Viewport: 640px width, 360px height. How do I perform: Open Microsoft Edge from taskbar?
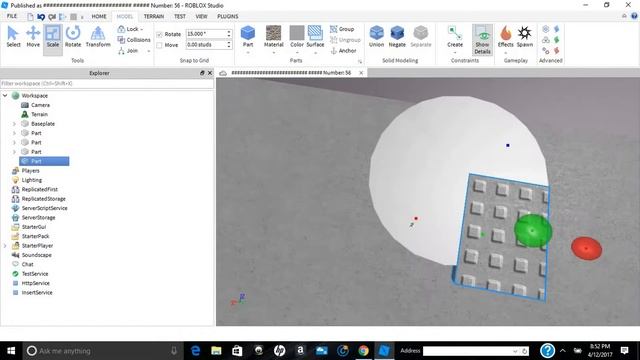point(196,351)
